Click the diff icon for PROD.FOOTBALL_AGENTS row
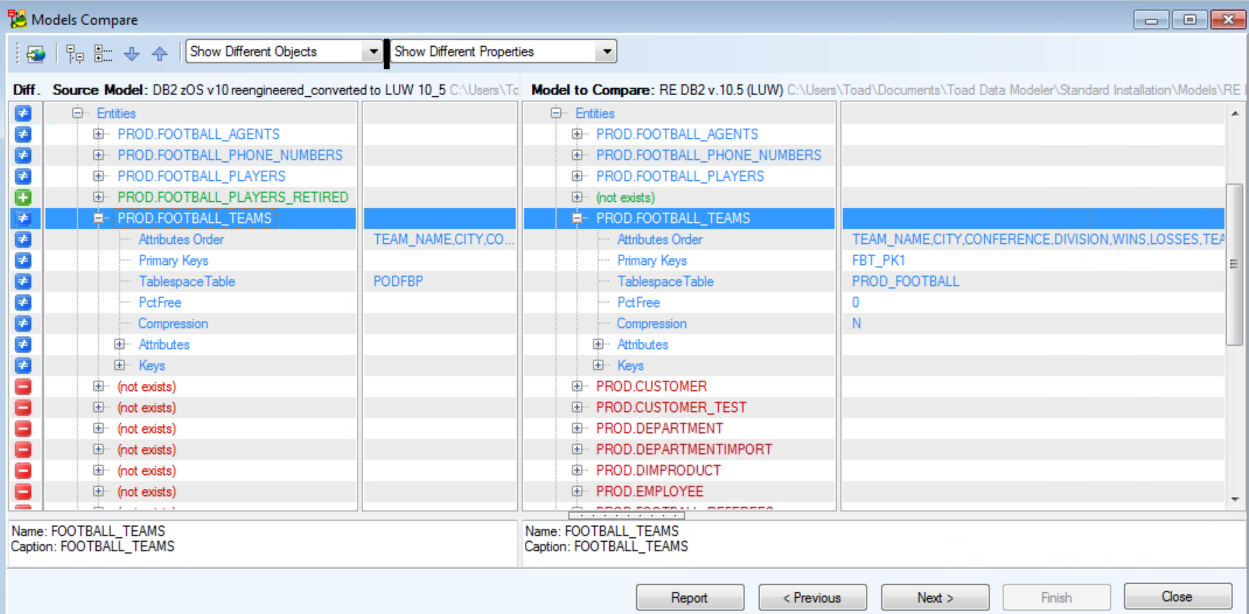The height and width of the screenshot is (614, 1249). coord(23,134)
